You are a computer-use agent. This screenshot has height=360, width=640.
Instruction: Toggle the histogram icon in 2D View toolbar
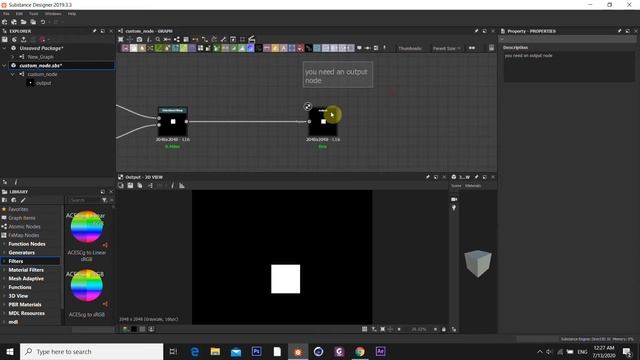click(x=182, y=186)
